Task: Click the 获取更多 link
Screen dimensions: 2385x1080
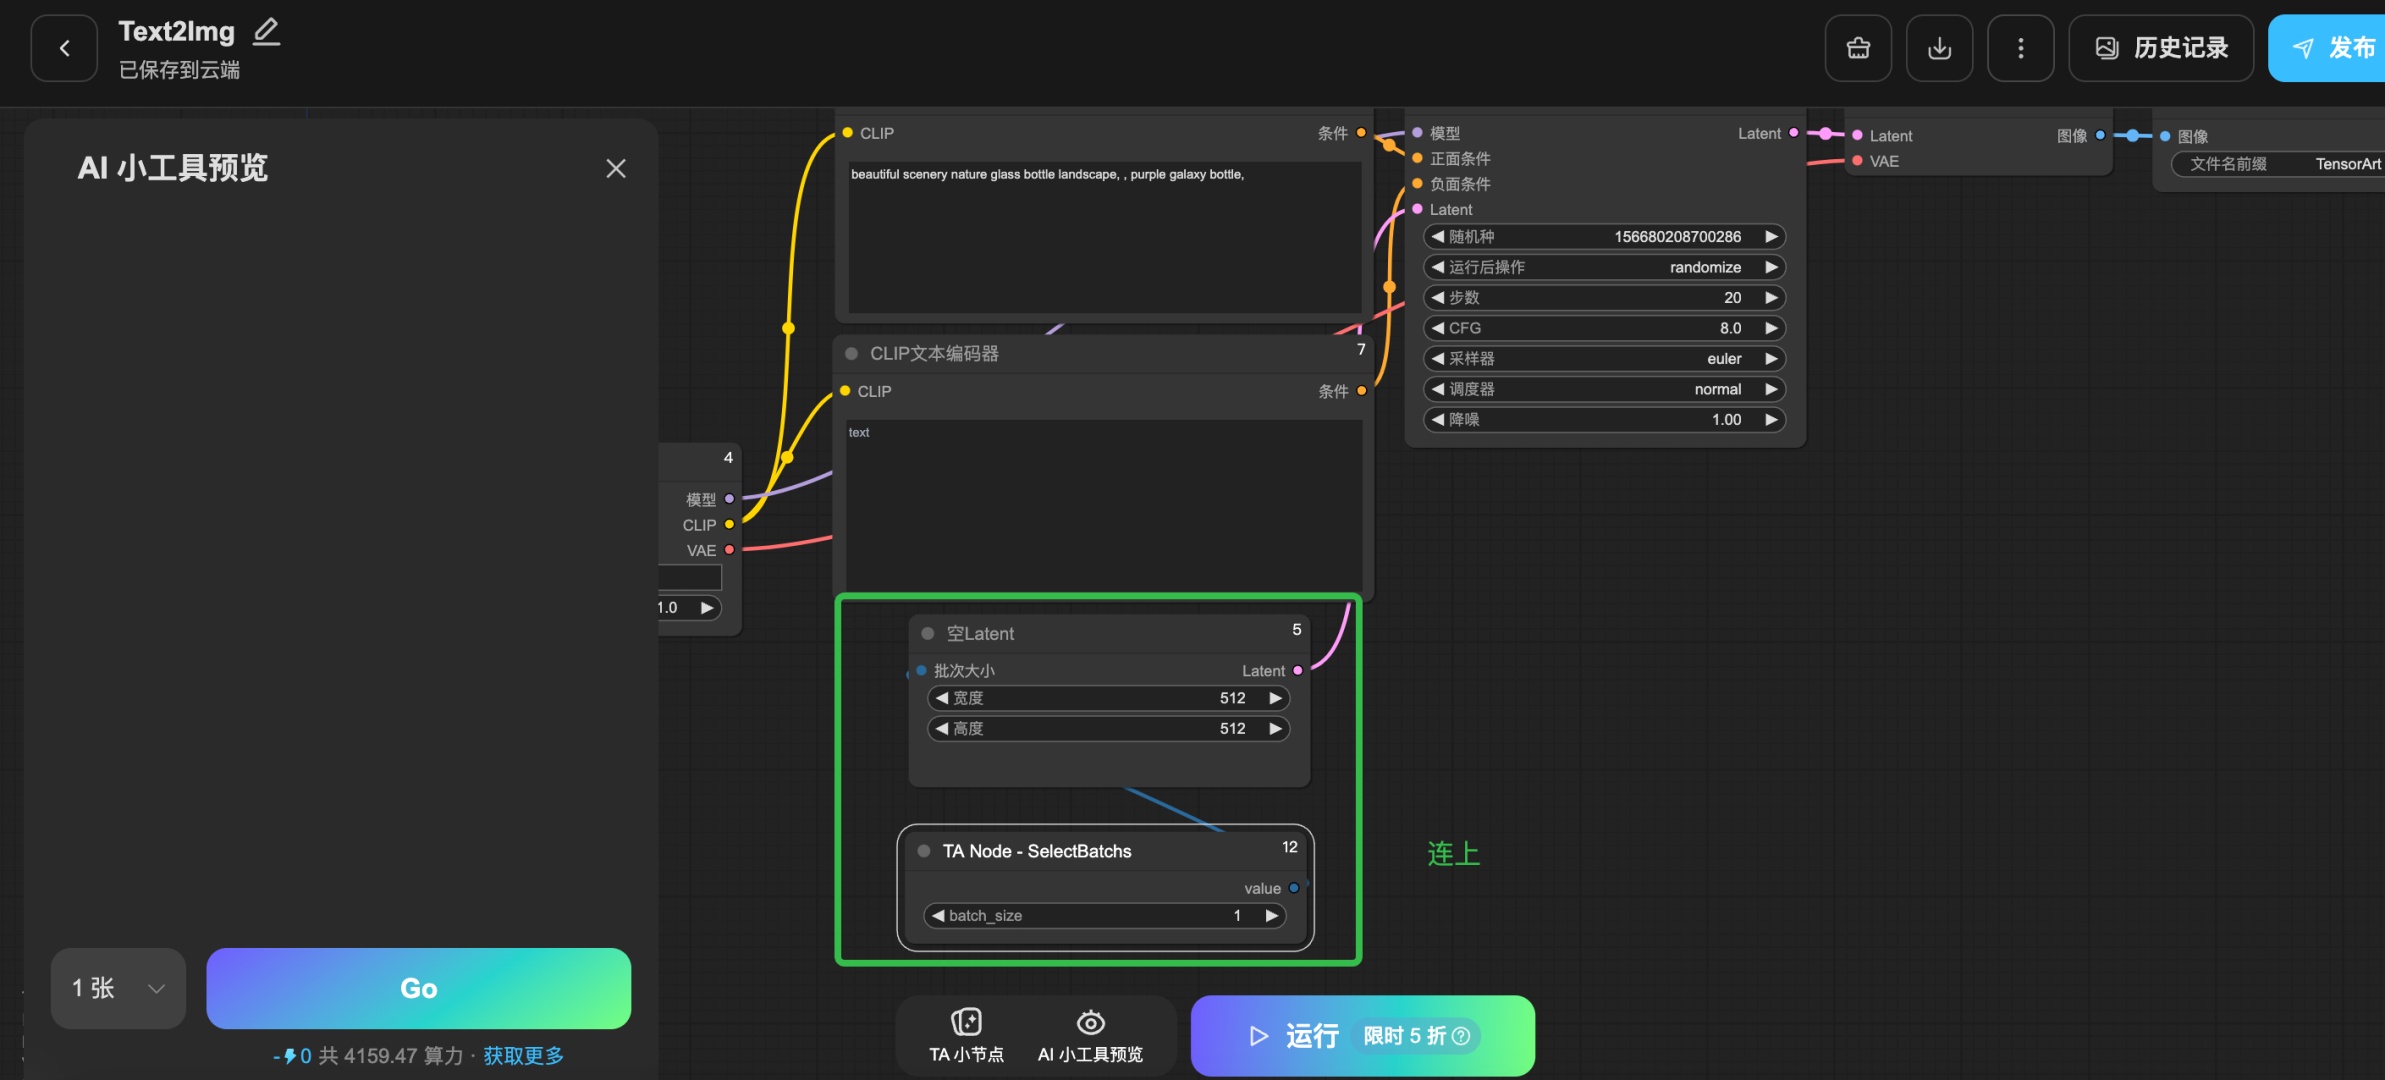Action: tap(523, 1056)
